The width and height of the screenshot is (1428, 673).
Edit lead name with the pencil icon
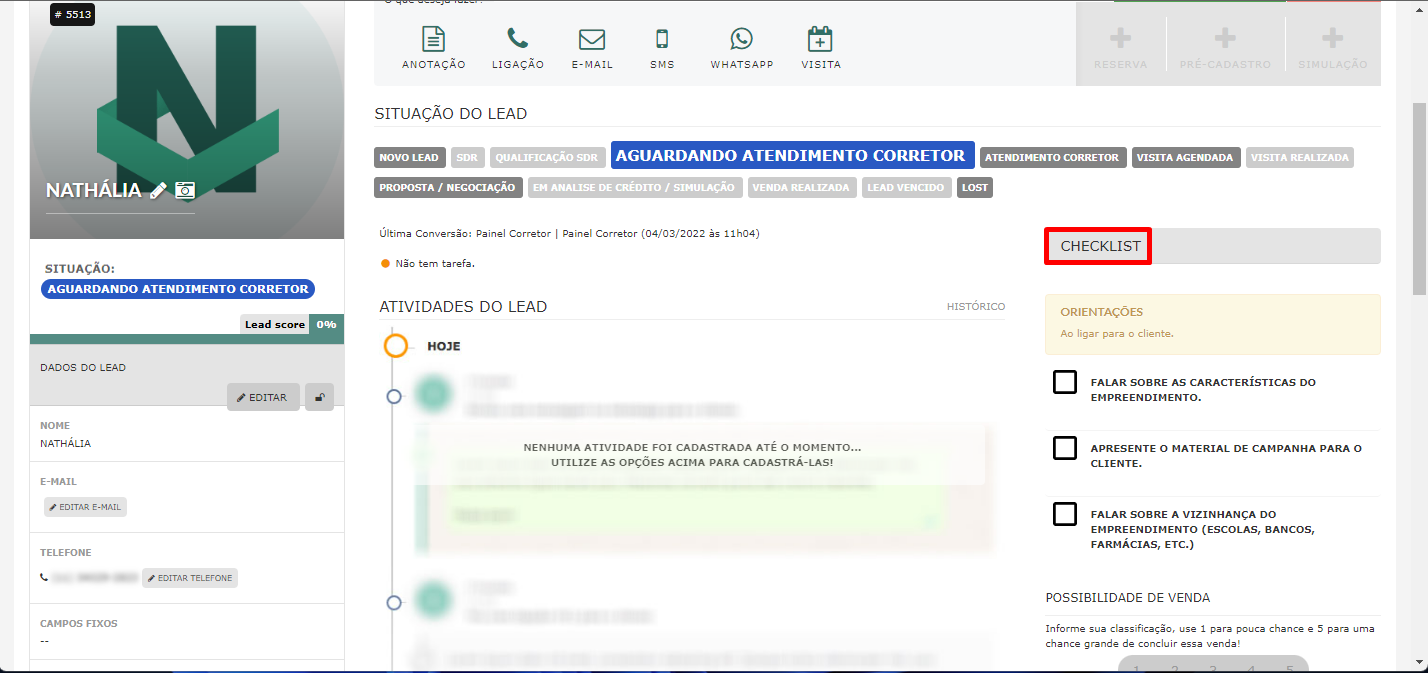coord(158,190)
